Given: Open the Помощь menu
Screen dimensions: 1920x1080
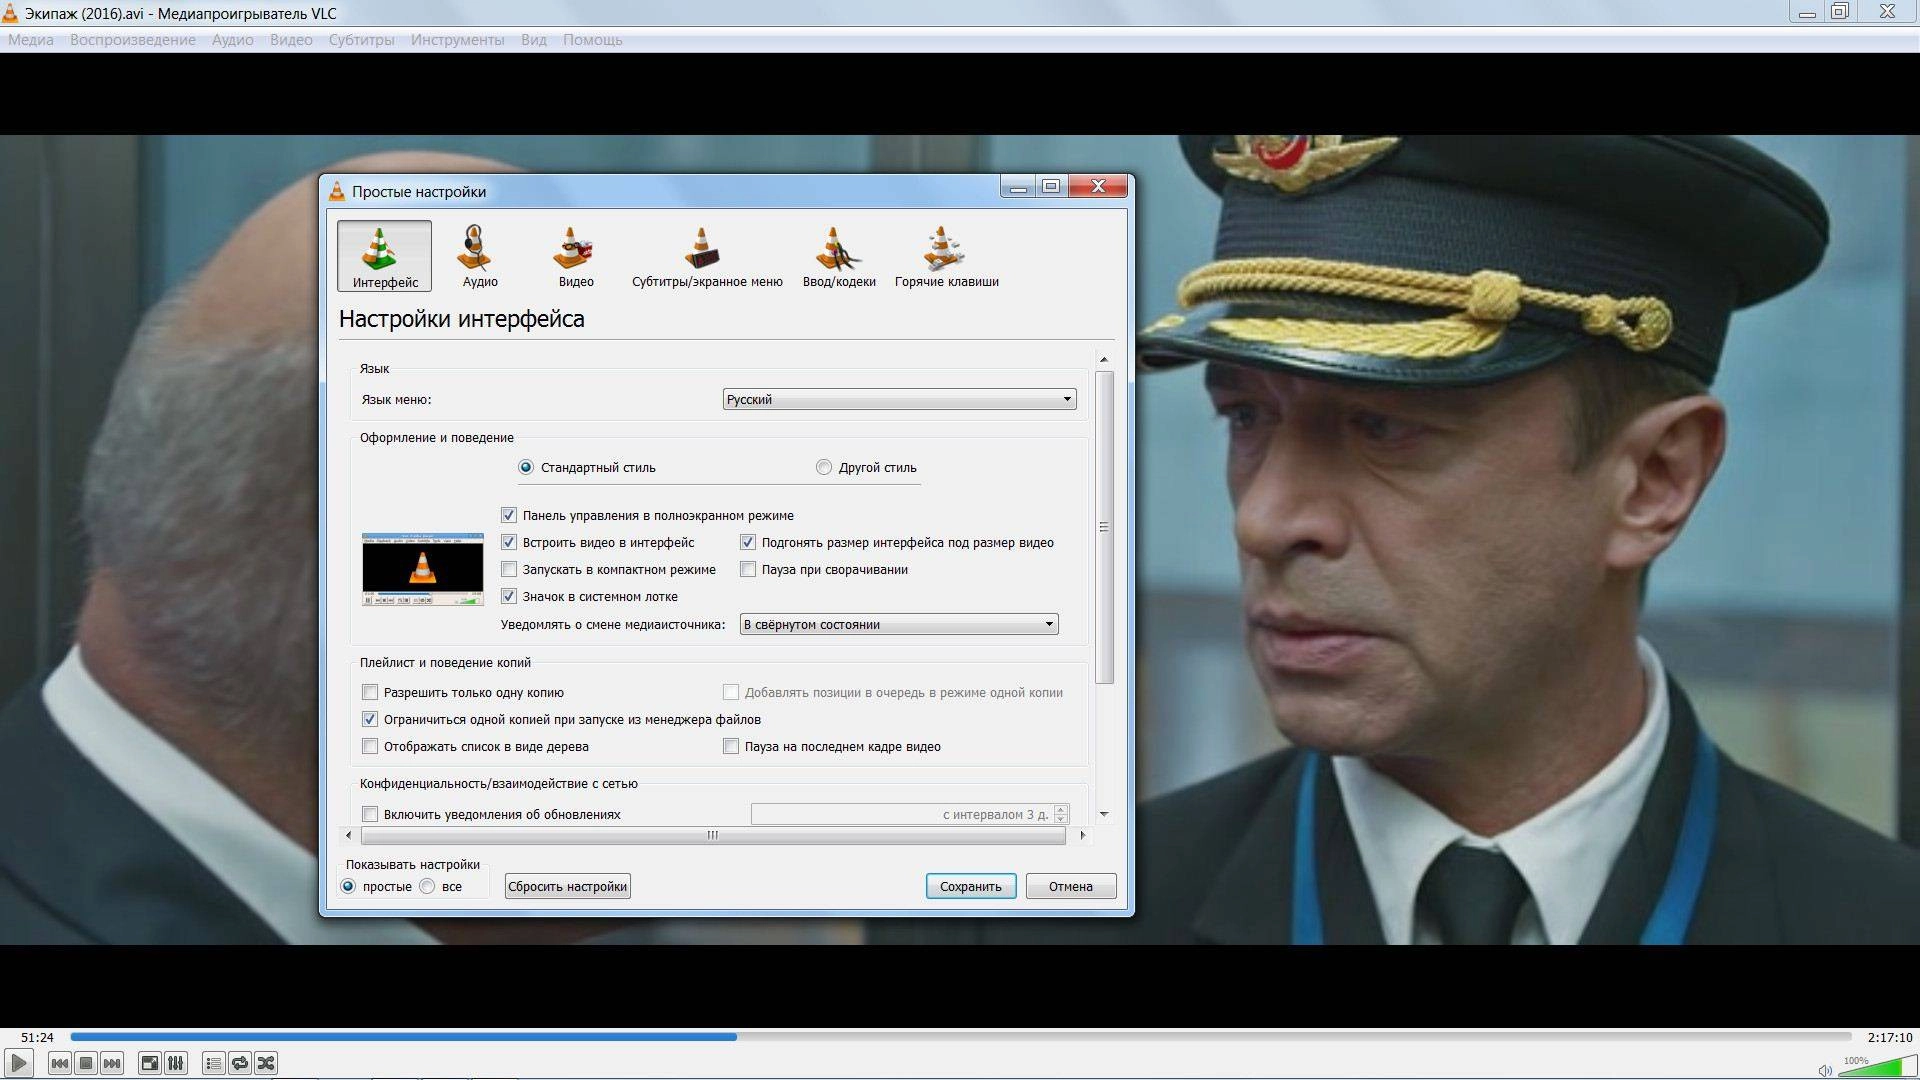Looking at the screenshot, I should click(x=592, y=40).
